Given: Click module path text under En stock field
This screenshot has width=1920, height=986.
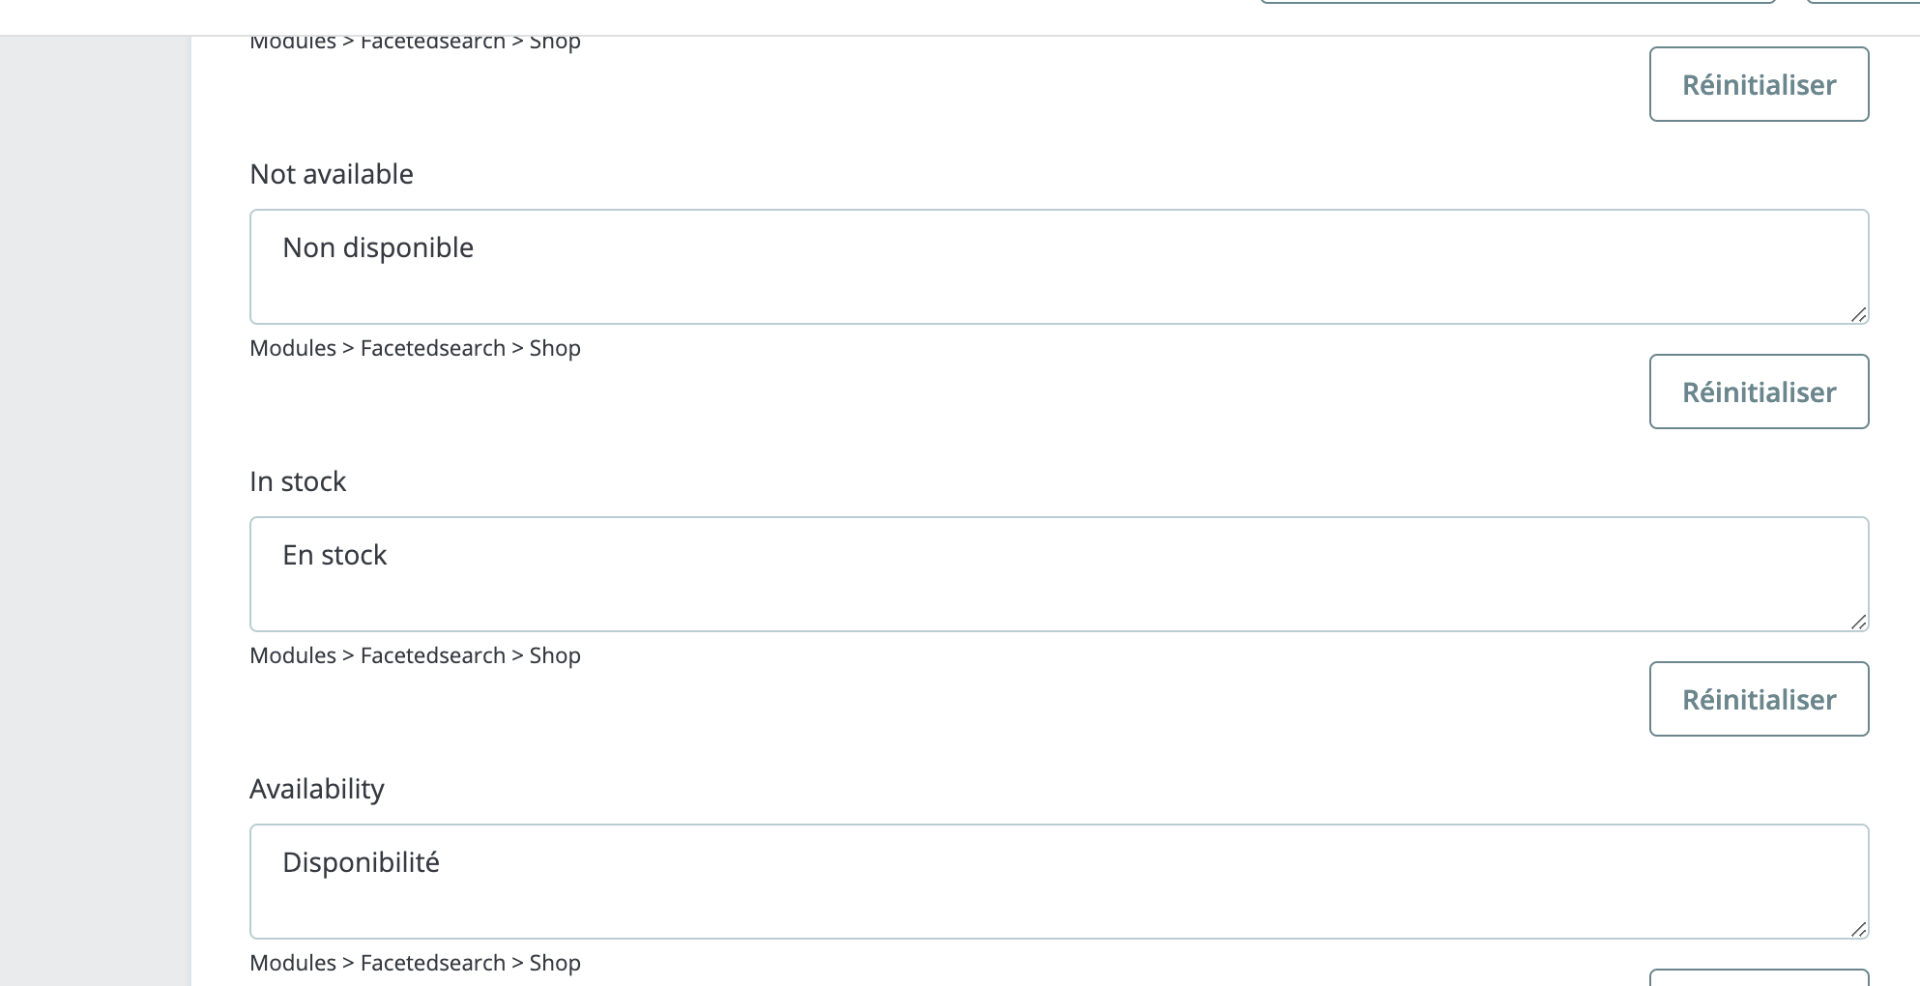Looking at the screenshot, I should coord(414,655).
